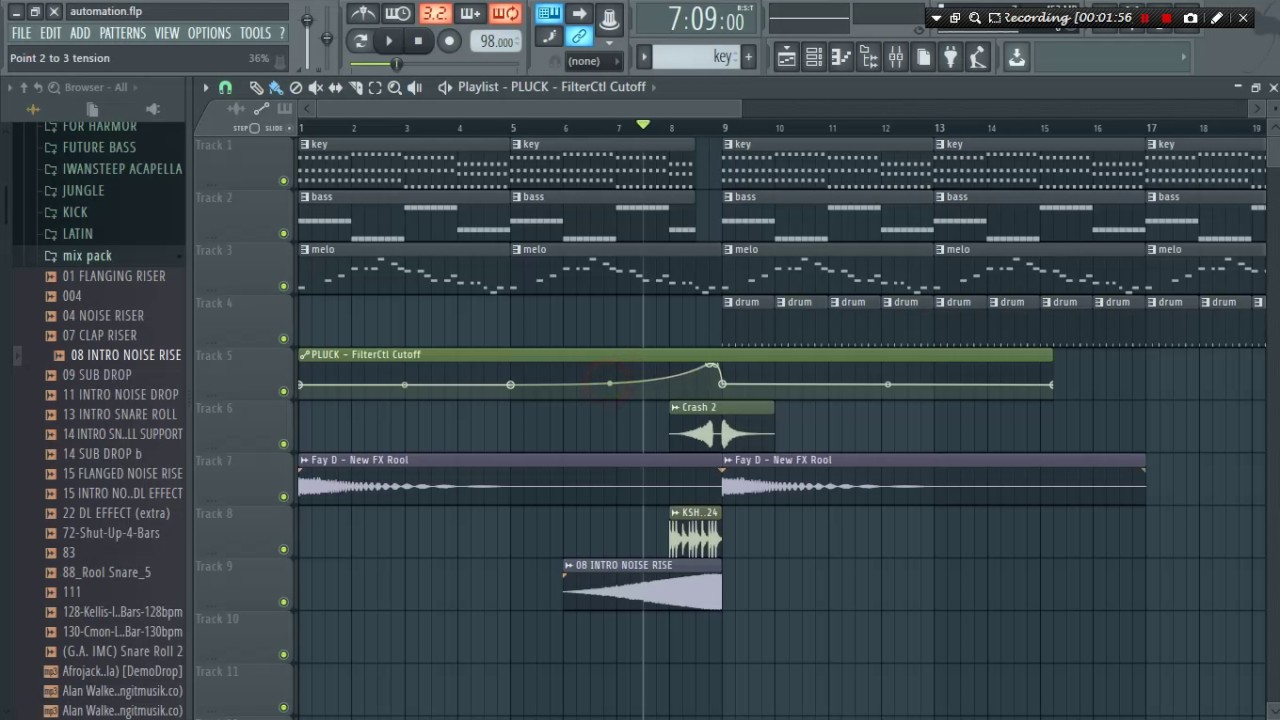
Task: Open the plugin picker plug icon
Action: click(950, 58)
